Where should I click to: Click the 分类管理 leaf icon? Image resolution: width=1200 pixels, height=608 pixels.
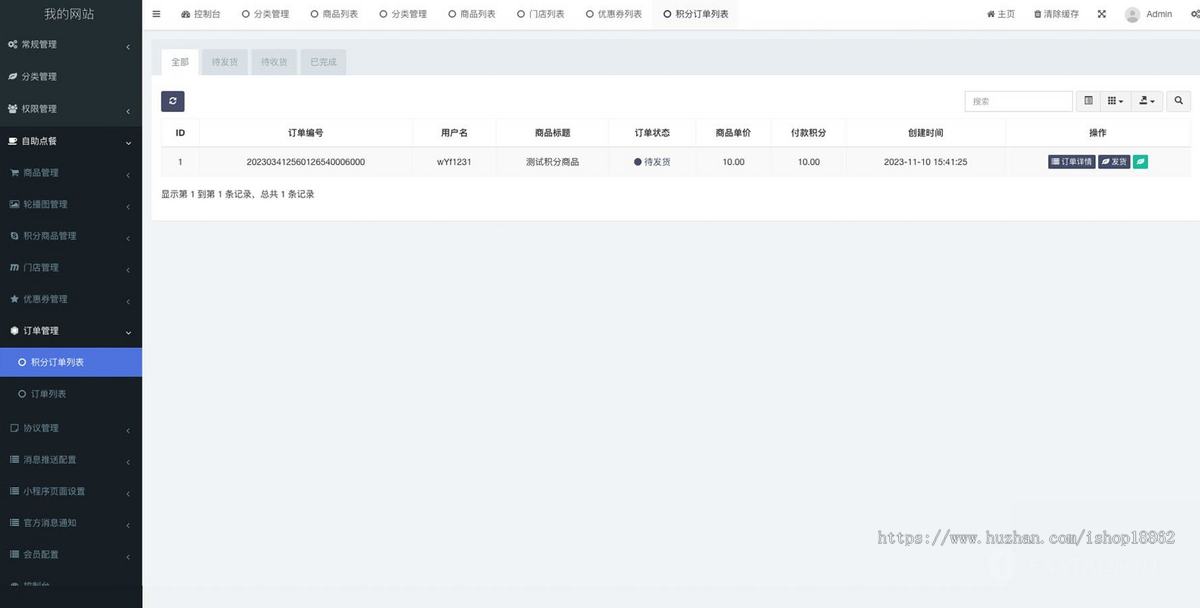point(12,77)
